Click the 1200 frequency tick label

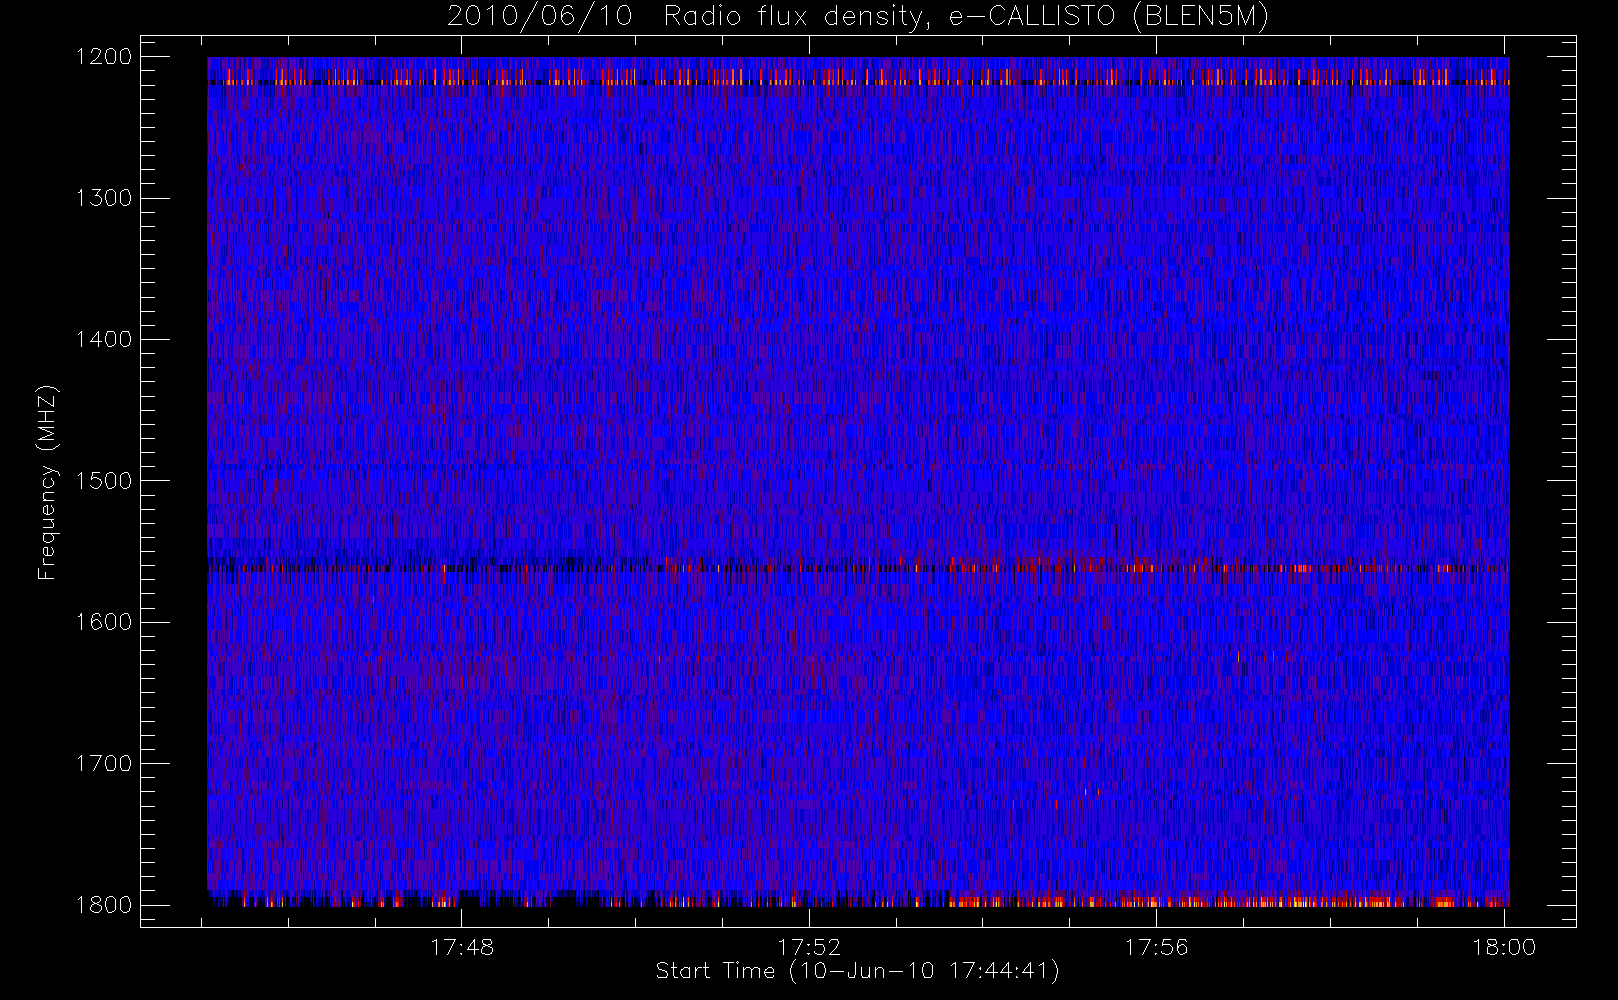(x=104, y=57)
